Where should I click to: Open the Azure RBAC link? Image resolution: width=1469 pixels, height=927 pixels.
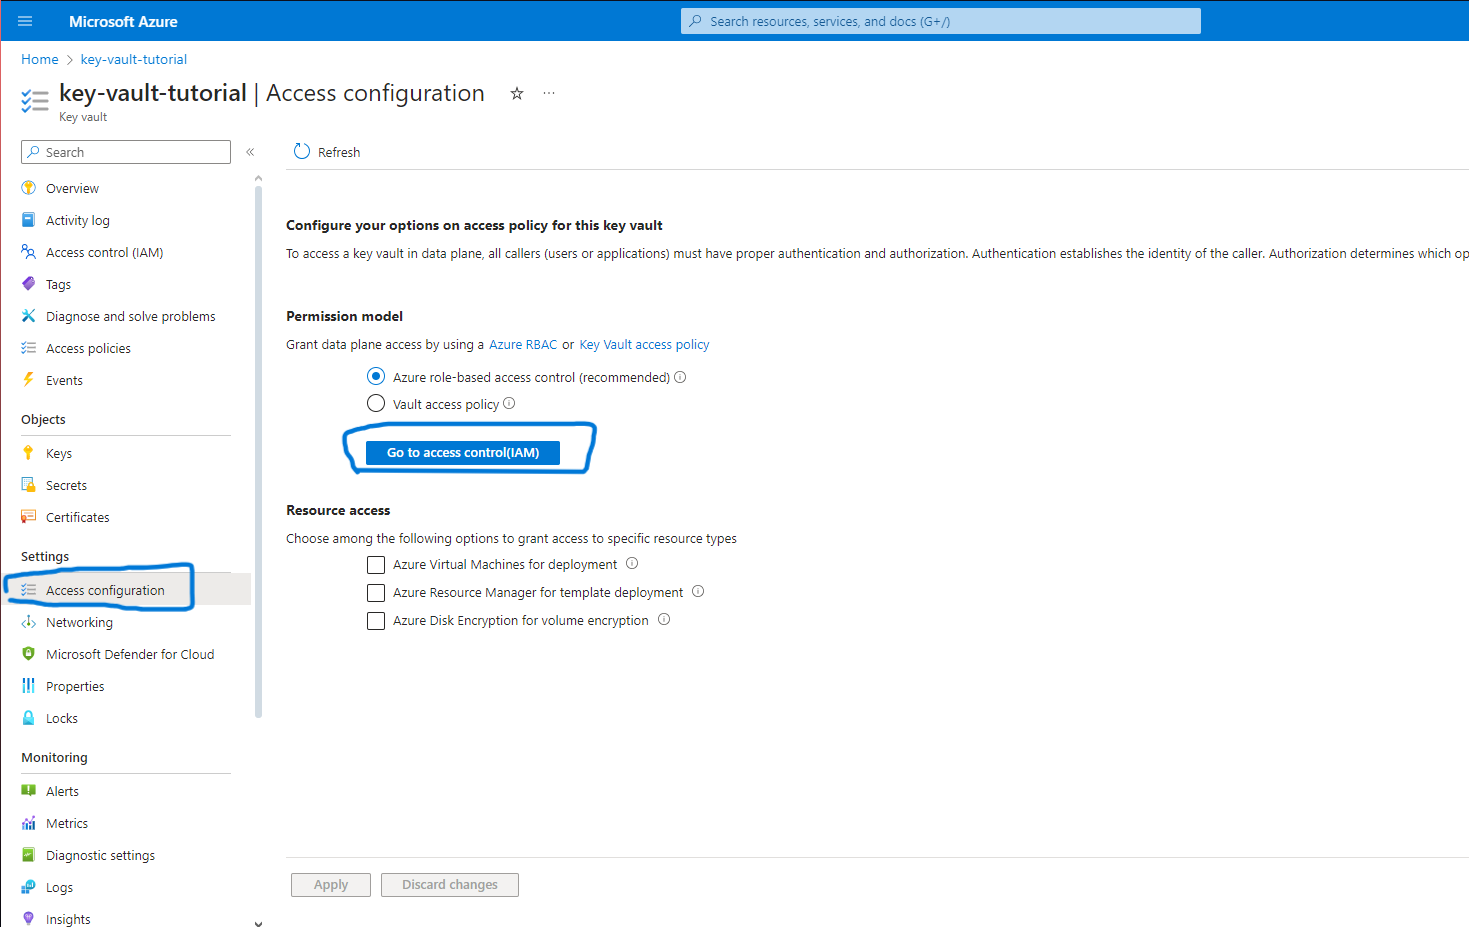pos(523,345)
